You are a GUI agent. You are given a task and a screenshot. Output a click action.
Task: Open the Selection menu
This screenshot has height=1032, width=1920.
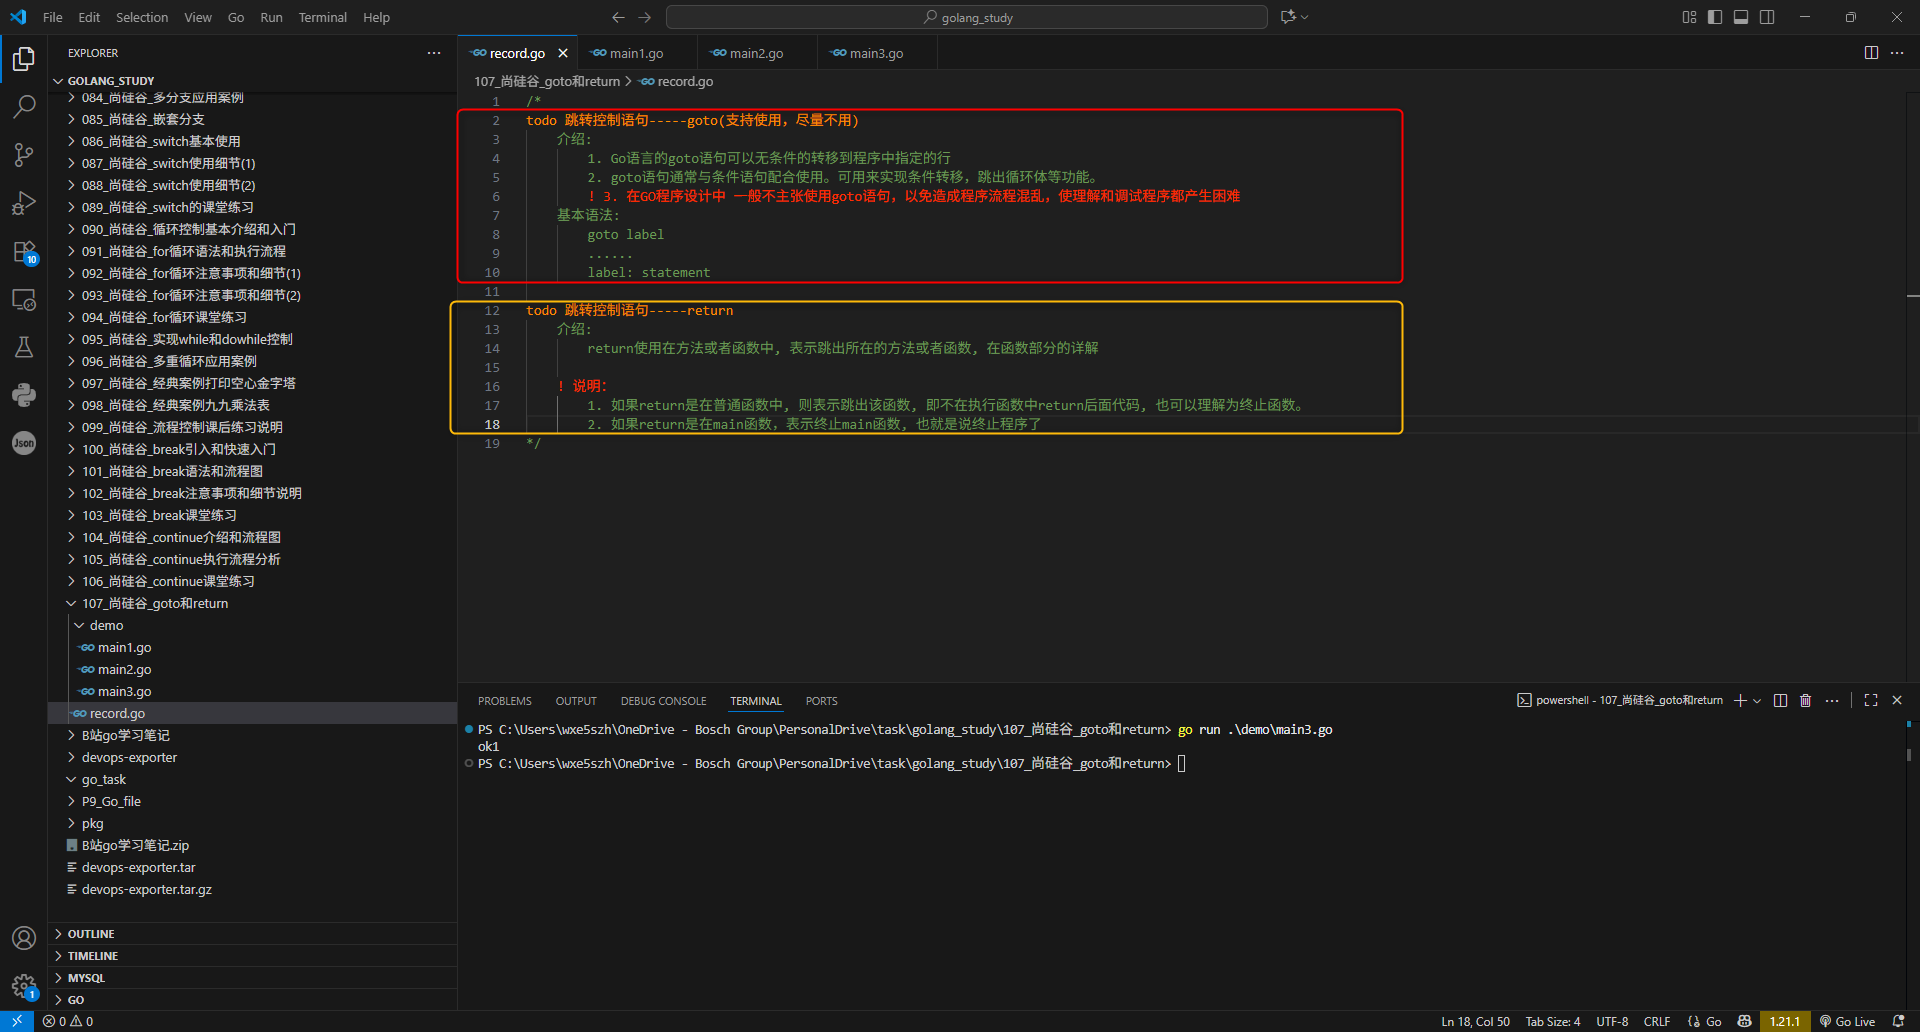tap(142, 17)
